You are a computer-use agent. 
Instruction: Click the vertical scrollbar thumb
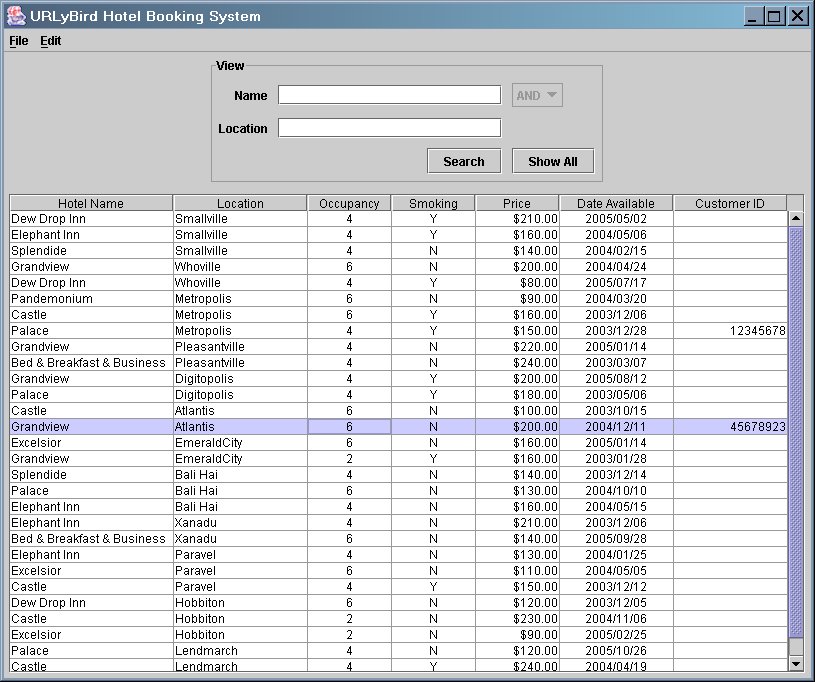click(796, 431)
